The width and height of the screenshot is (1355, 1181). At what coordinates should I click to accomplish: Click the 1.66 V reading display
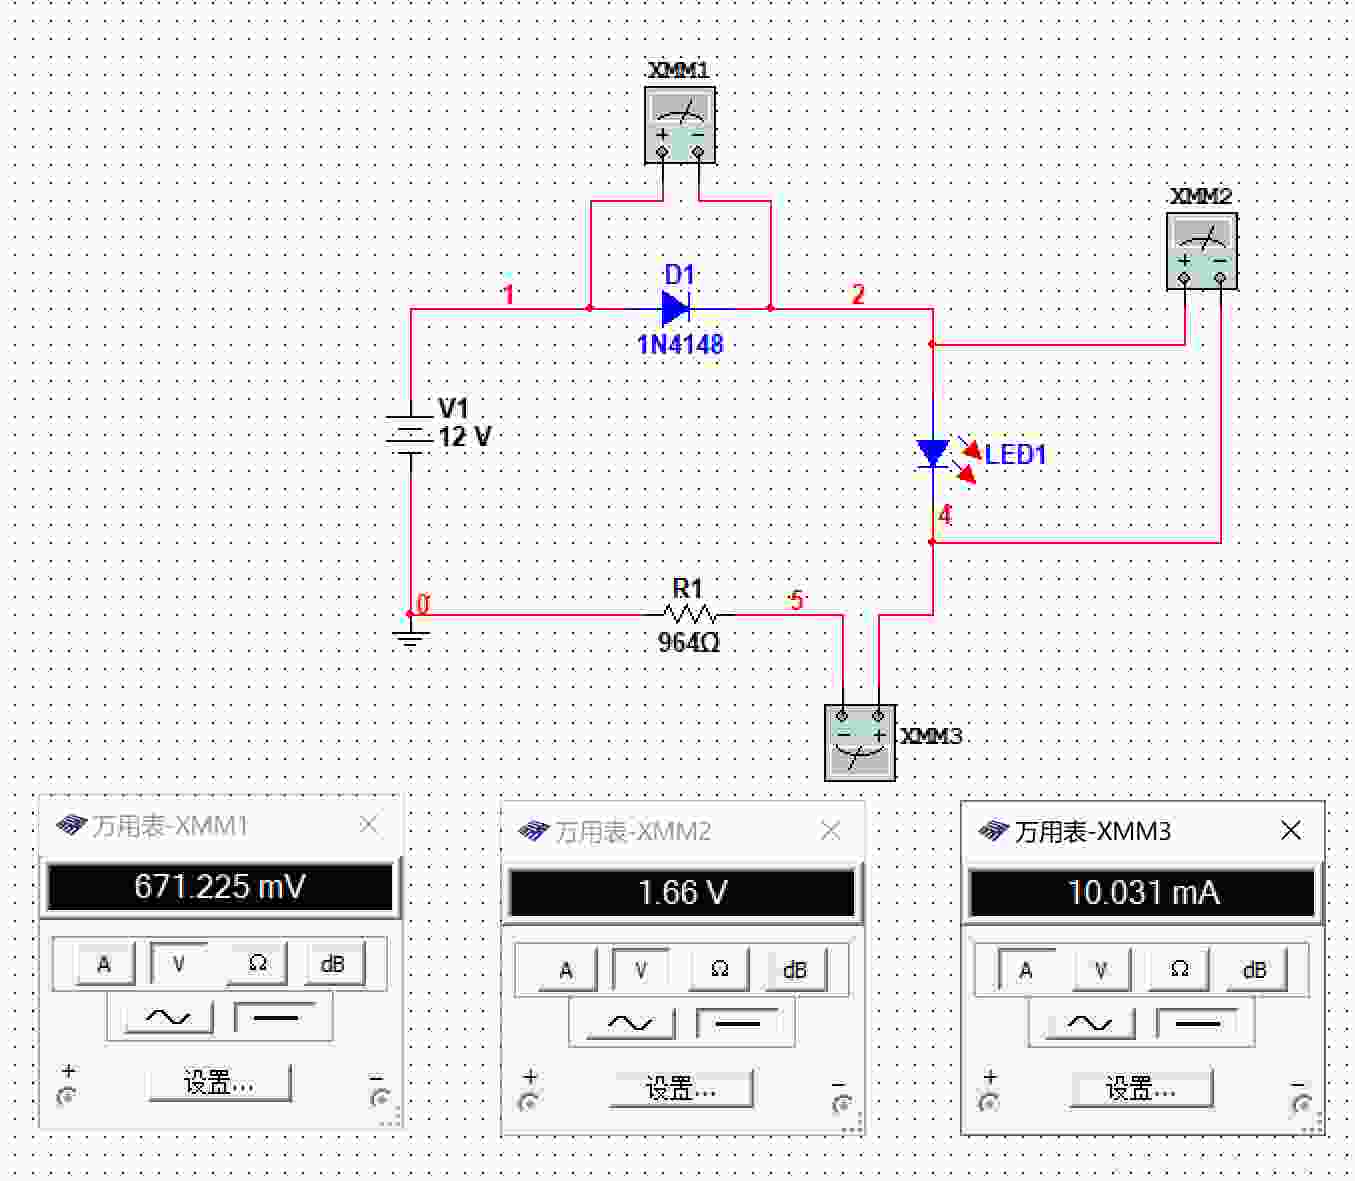682,892
